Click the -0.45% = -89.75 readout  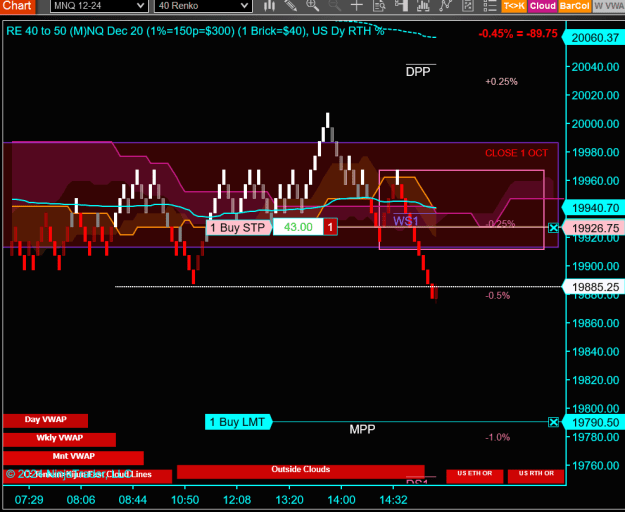point(517,33)
